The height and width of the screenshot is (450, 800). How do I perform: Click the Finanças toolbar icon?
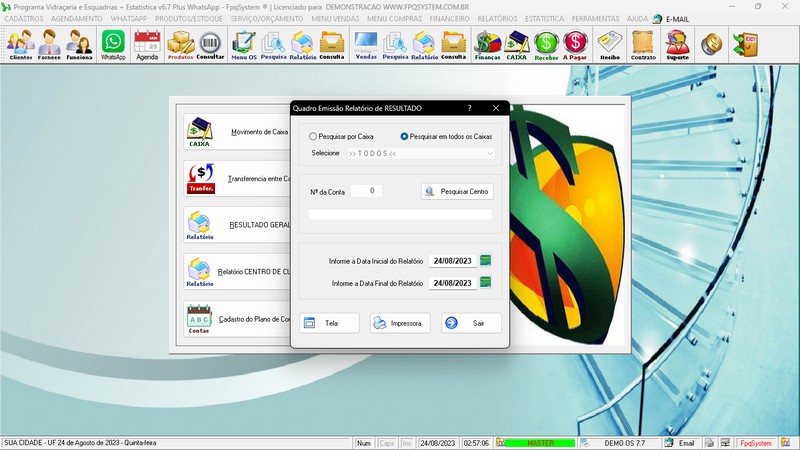tap(487, 44)
